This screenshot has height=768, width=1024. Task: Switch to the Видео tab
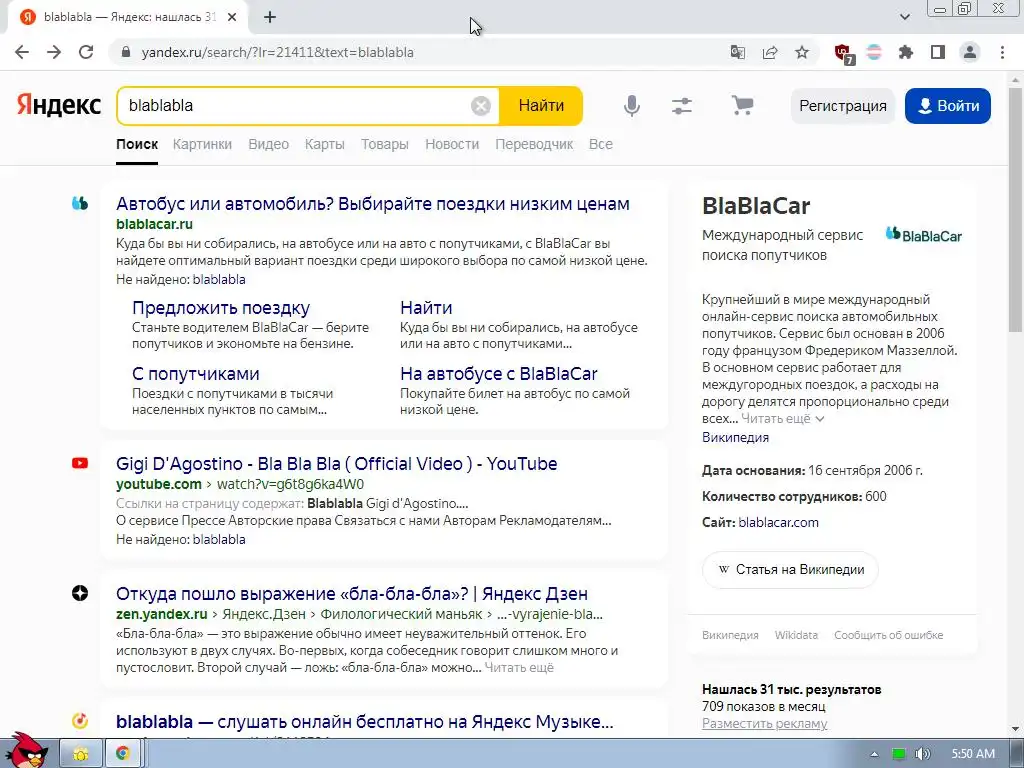click(x=268, y=144)
